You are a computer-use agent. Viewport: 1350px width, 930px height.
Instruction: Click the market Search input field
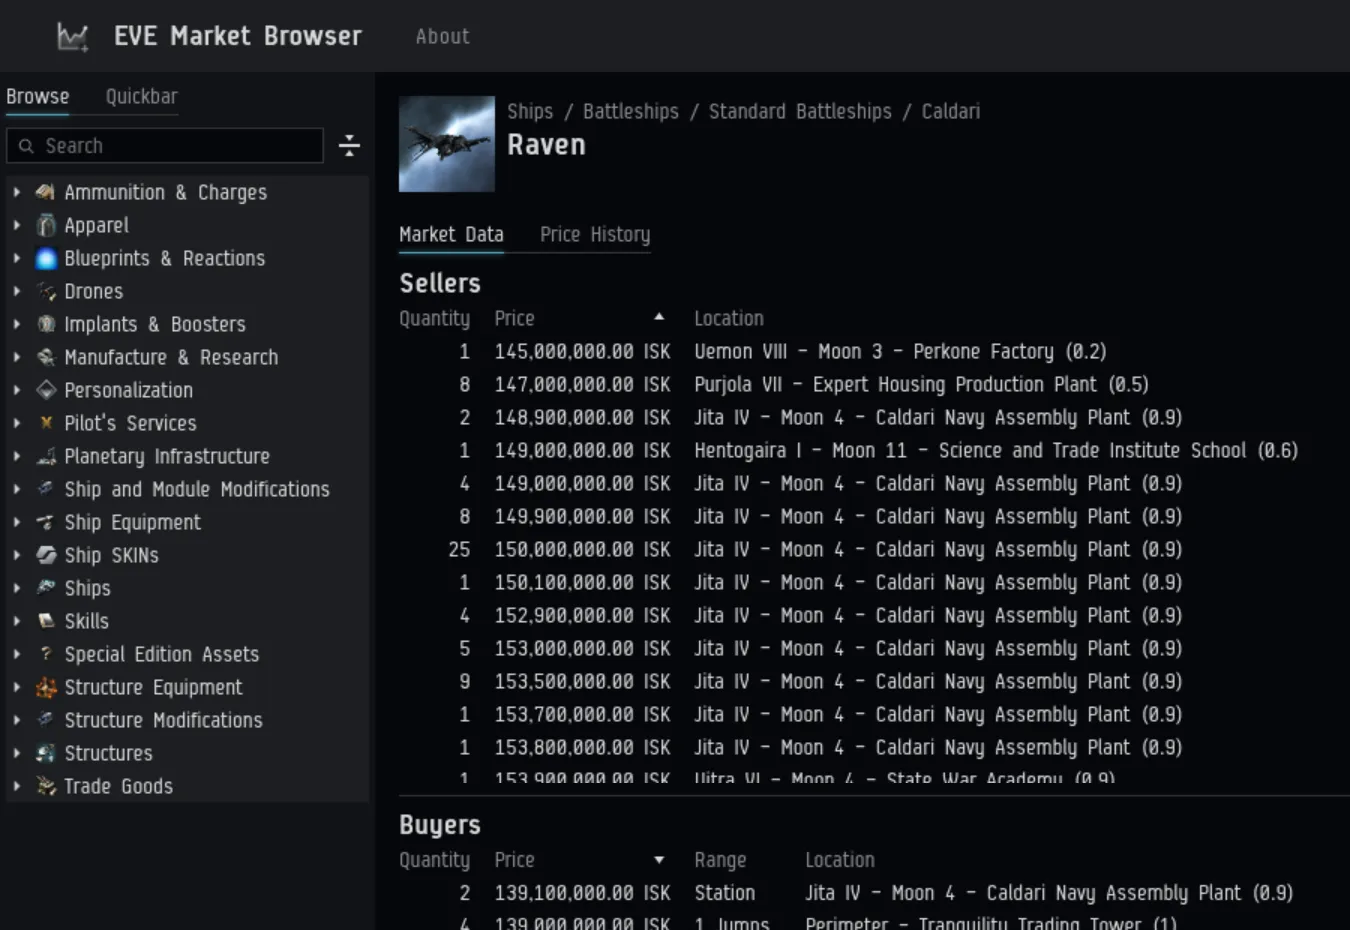click(165, 146)
